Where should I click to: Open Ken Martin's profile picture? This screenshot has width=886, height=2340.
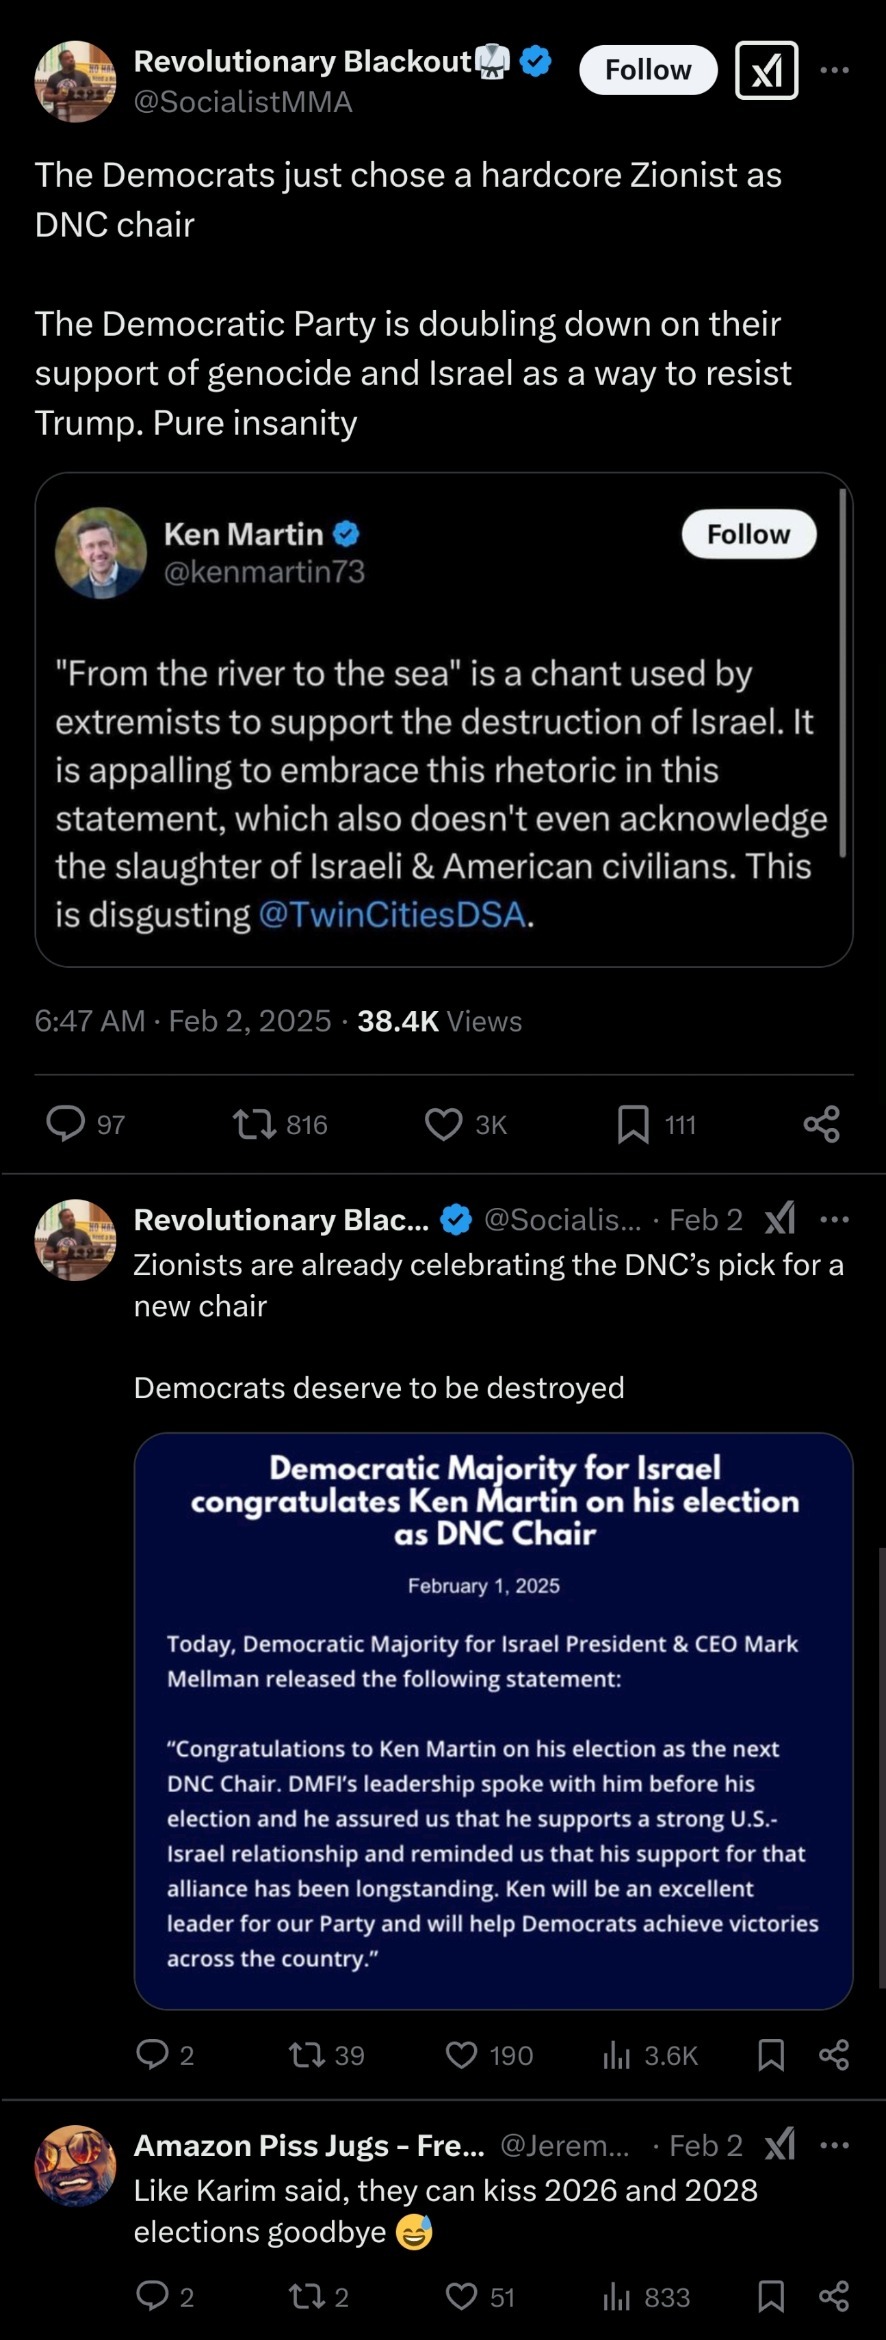coord(101,553)
